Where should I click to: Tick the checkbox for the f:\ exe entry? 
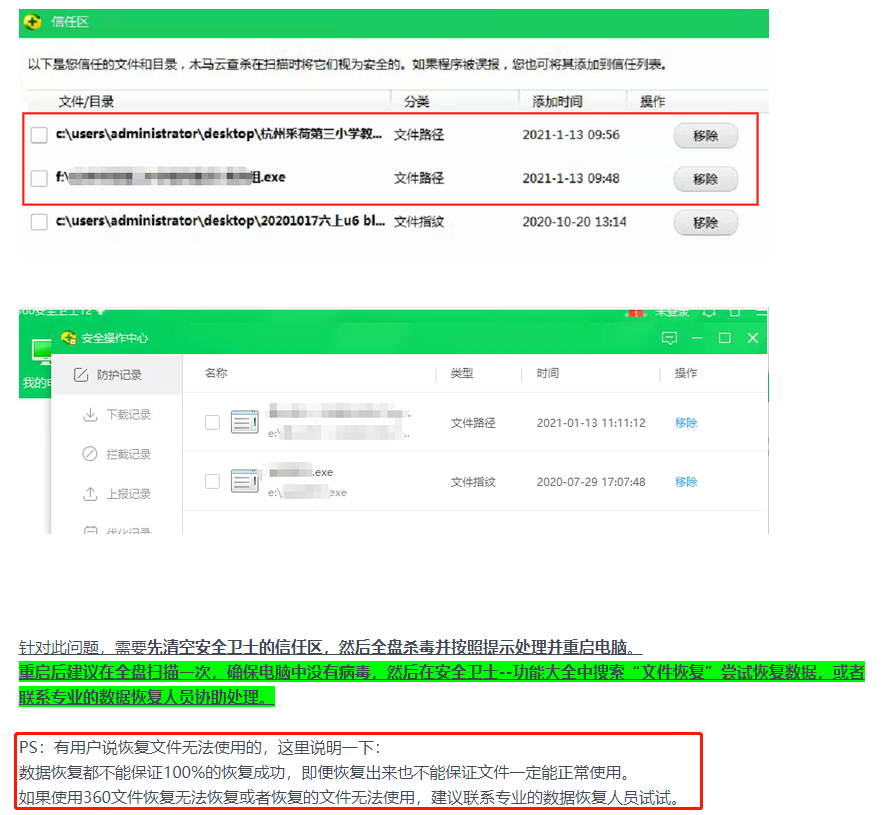39,178
